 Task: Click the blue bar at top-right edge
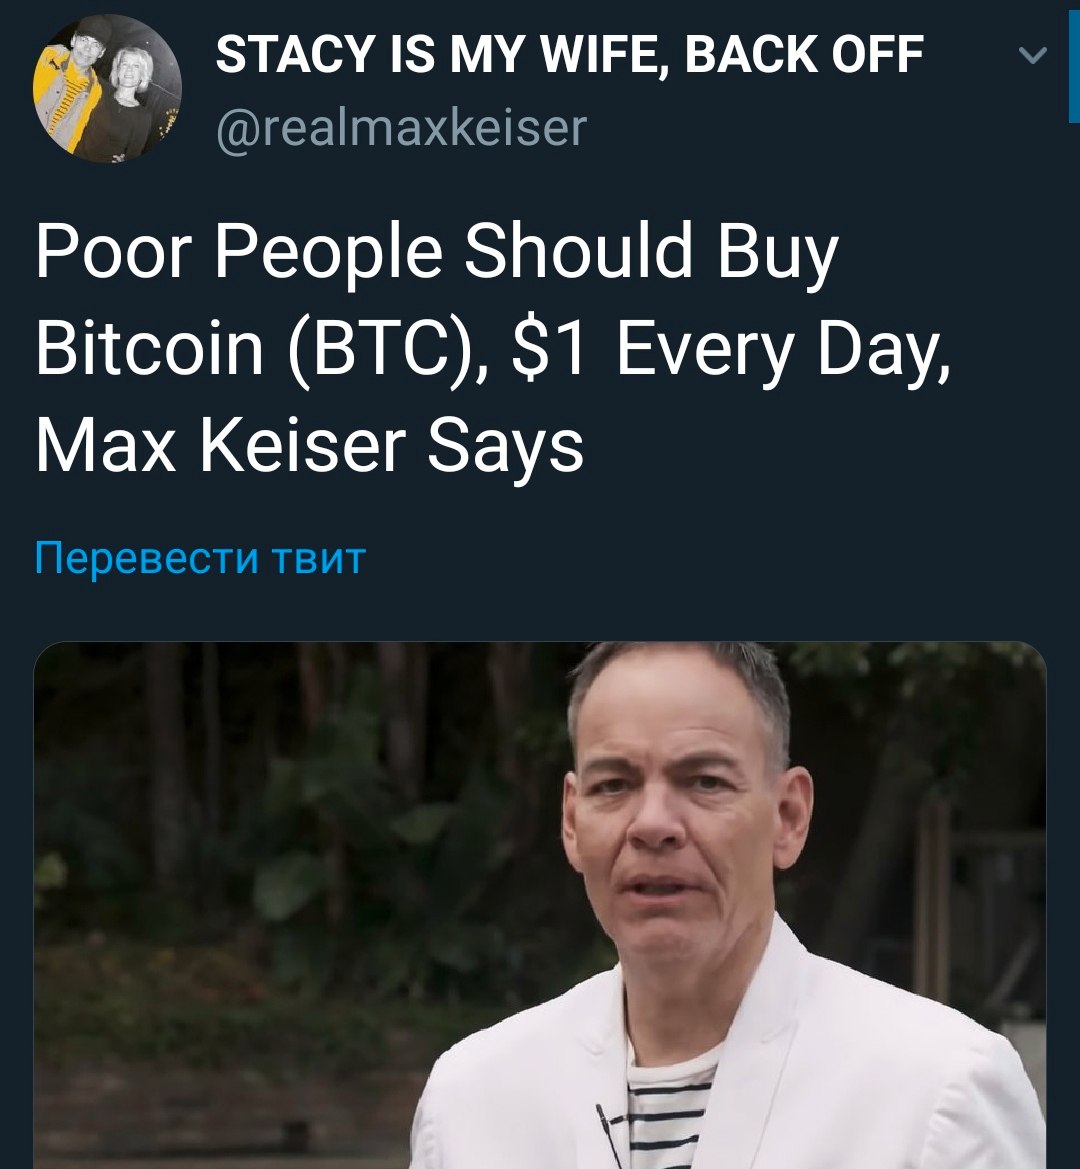(1074, 61)
